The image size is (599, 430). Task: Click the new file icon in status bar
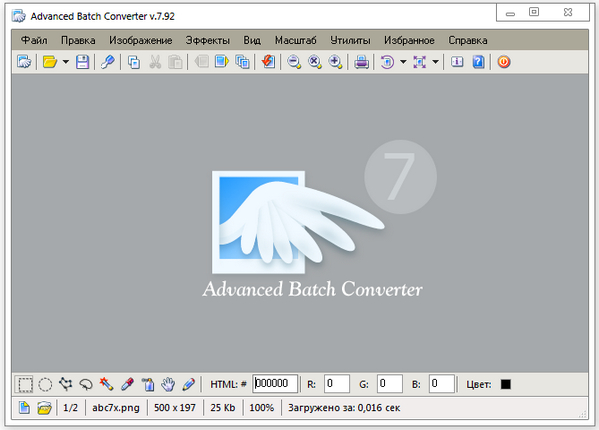click(24, 407)
